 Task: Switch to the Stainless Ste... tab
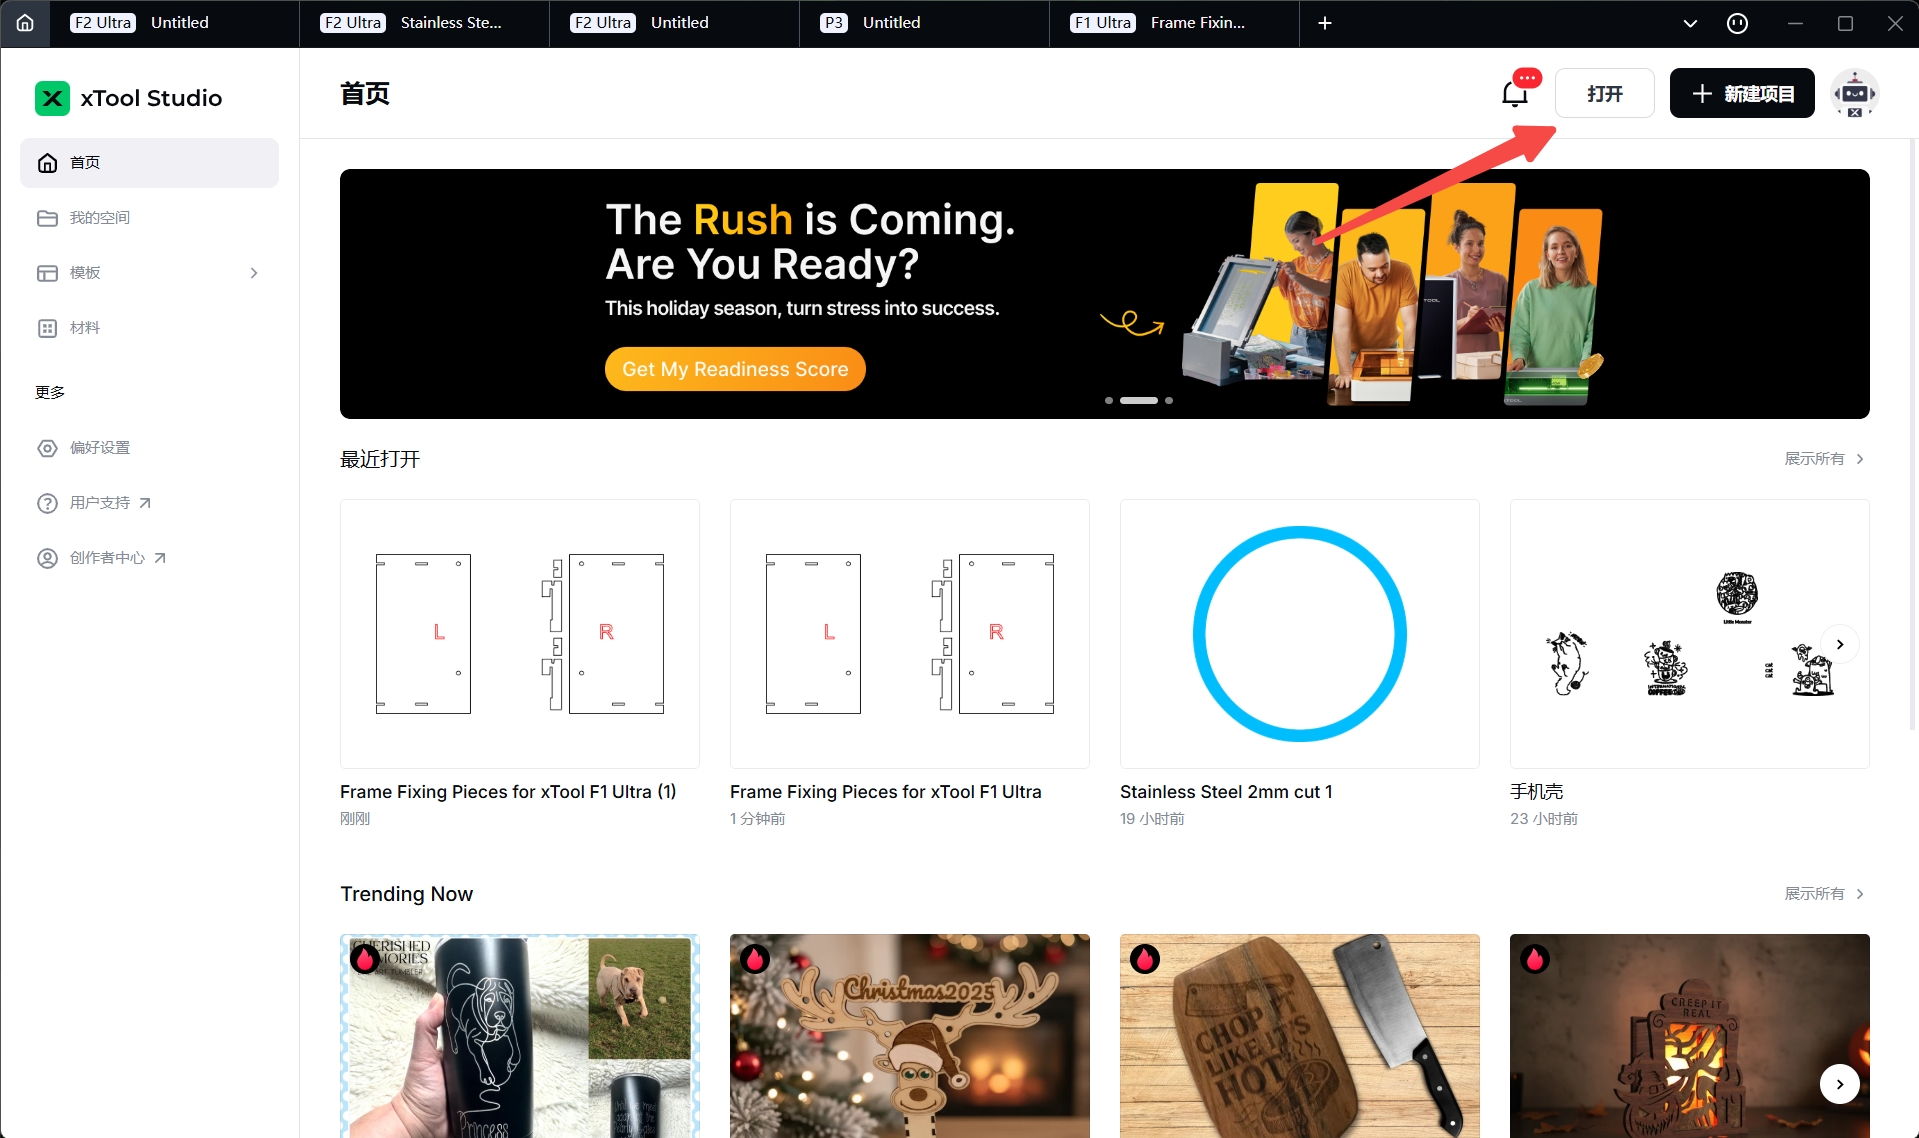(x=424, y=23)
